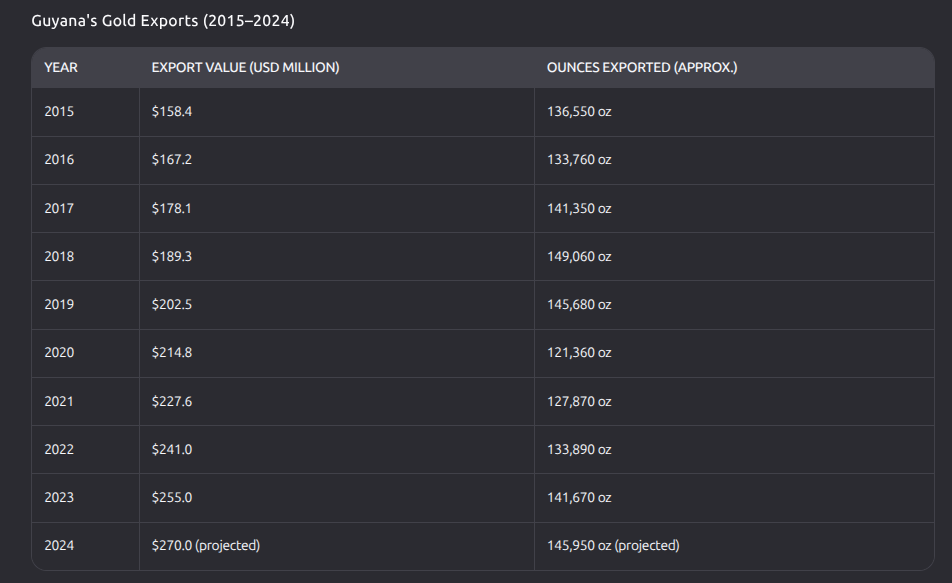Click the $167.2 export value
Image resolution: width=952 pixels, height=583 pixels.
click(x=172, y=160)
